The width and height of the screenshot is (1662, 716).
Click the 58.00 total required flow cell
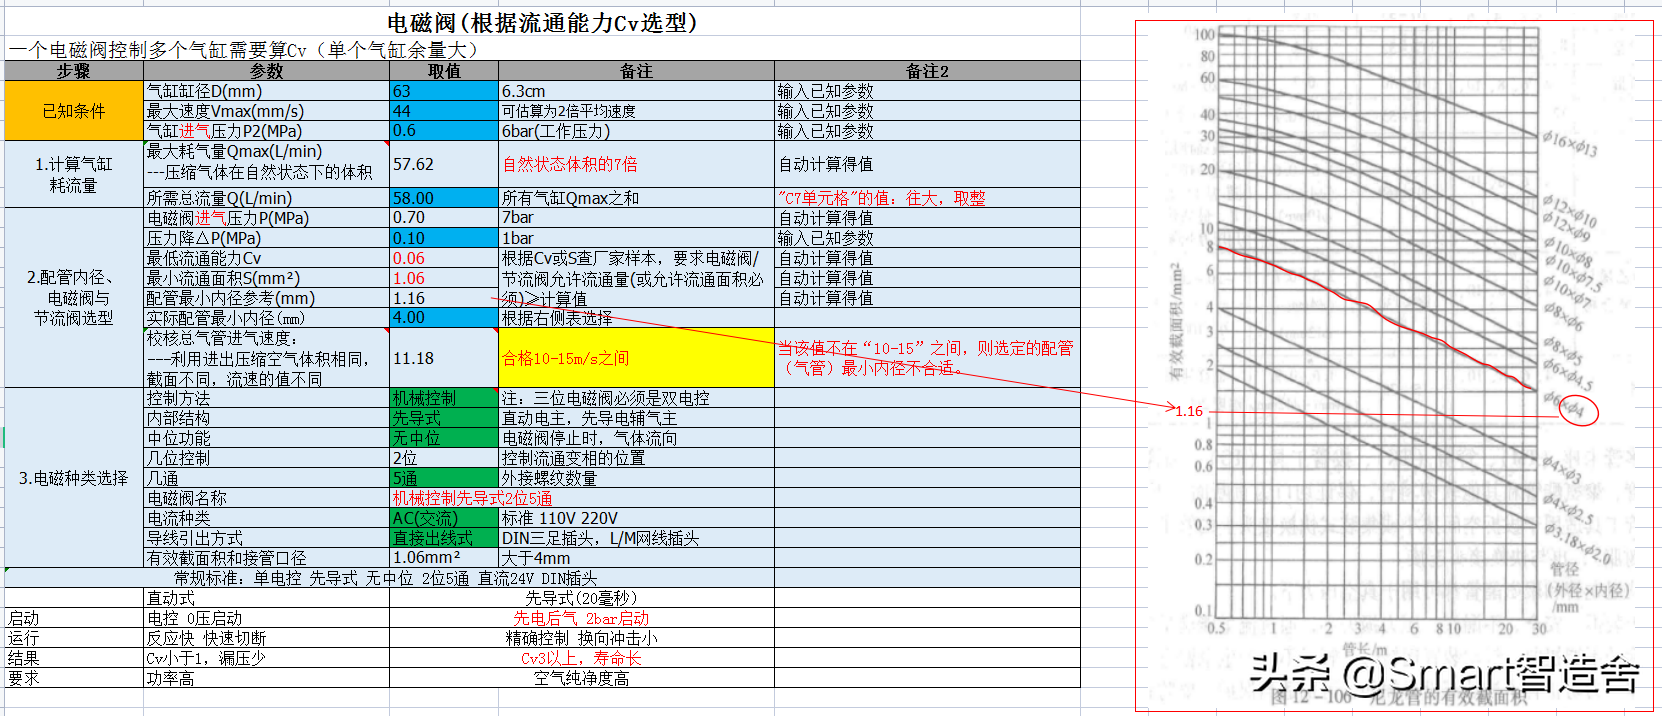(x=443, y=198)
